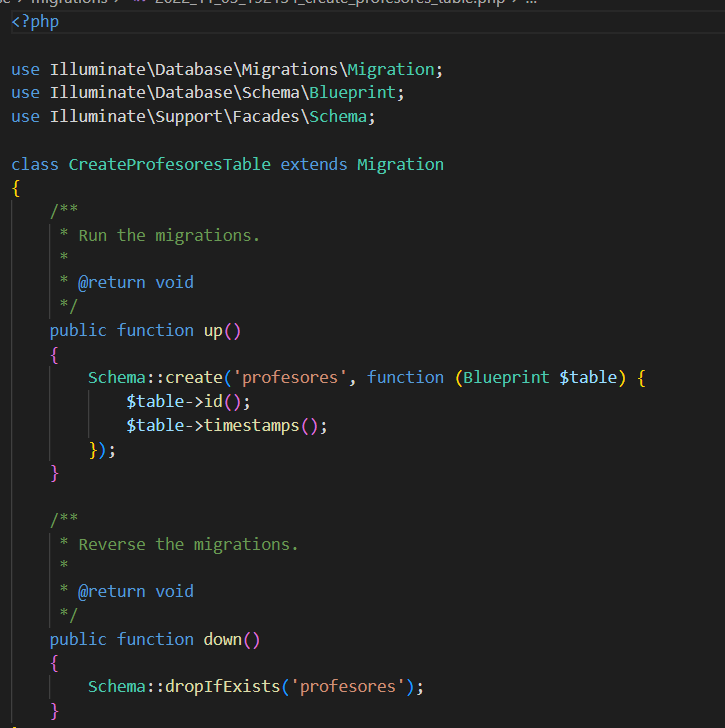Click 'Blueprint' in the Schema use statement
This screenshot has width=725, height=728.
pyautogui.click(x=352, y=93)
